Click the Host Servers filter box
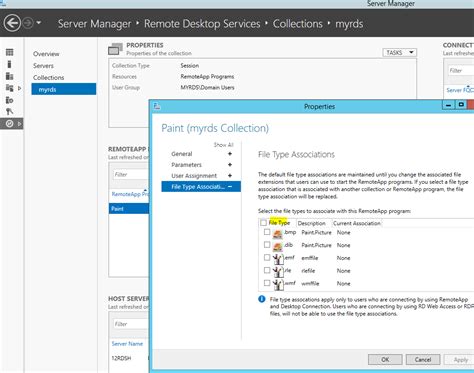Viewport: 474px width, 373px height. pyautogui.click(x=130, y=324)
